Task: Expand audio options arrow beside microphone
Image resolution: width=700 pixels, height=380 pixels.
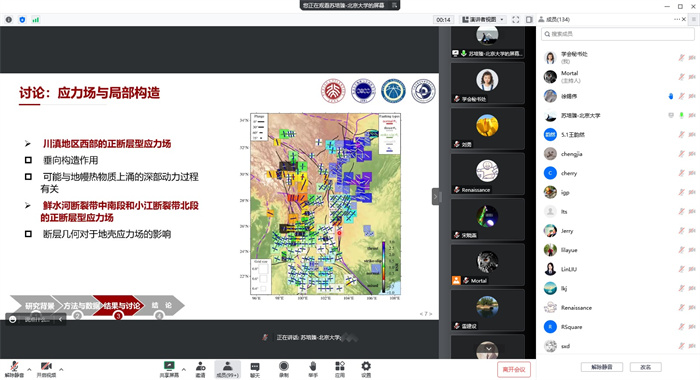Action: (29, 369)
